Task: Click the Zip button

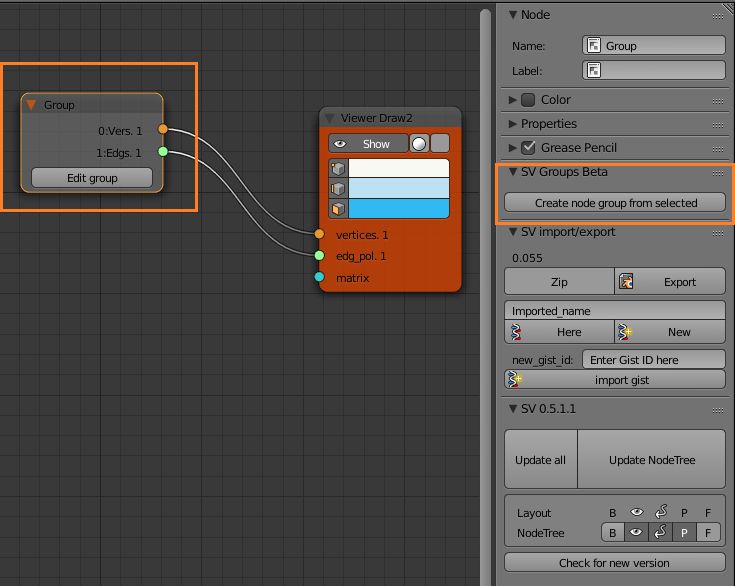Action: 559,282
